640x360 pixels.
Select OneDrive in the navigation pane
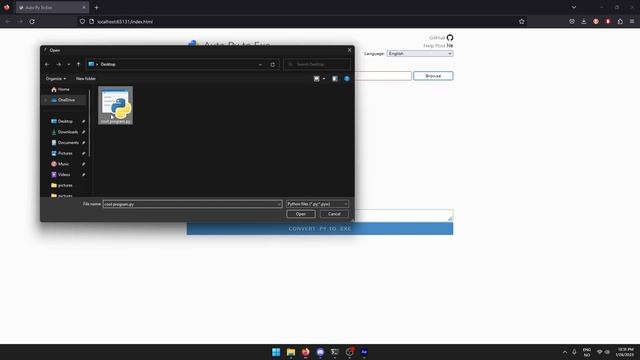(63, 100)
